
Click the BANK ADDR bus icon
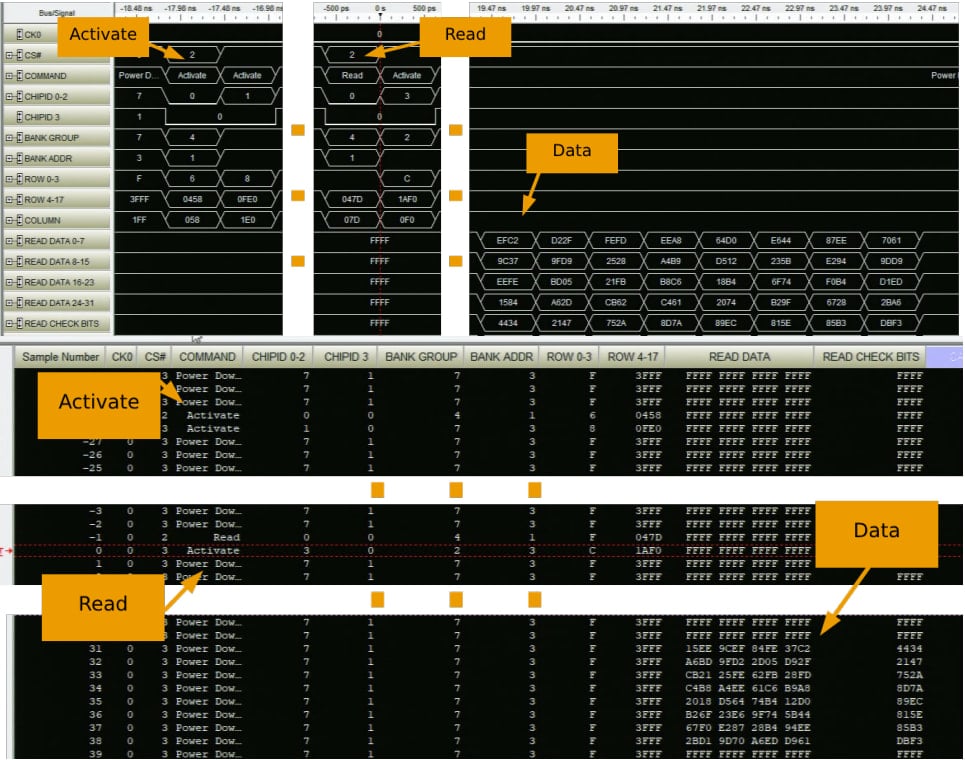[x=18, y=157]
